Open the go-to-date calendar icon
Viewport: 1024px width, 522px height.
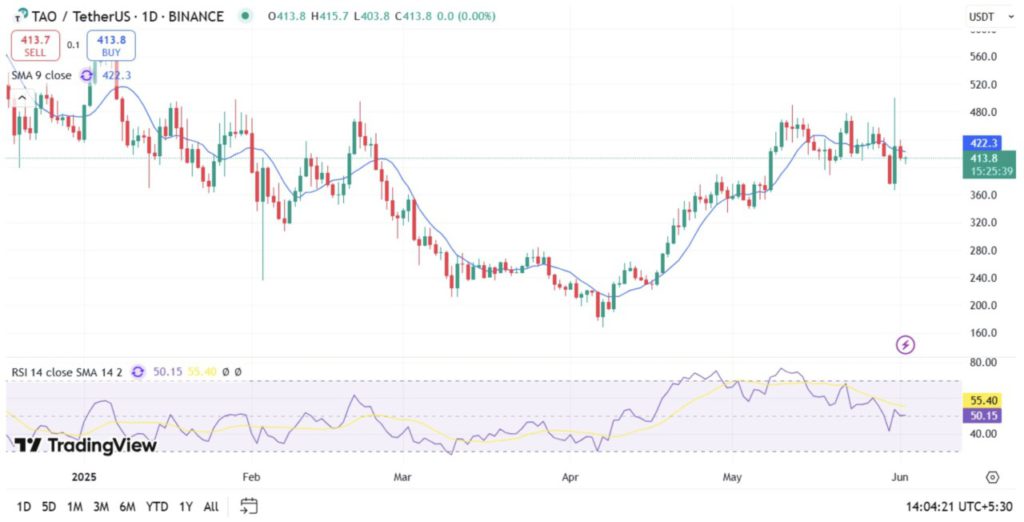click(x=249, y=506)
